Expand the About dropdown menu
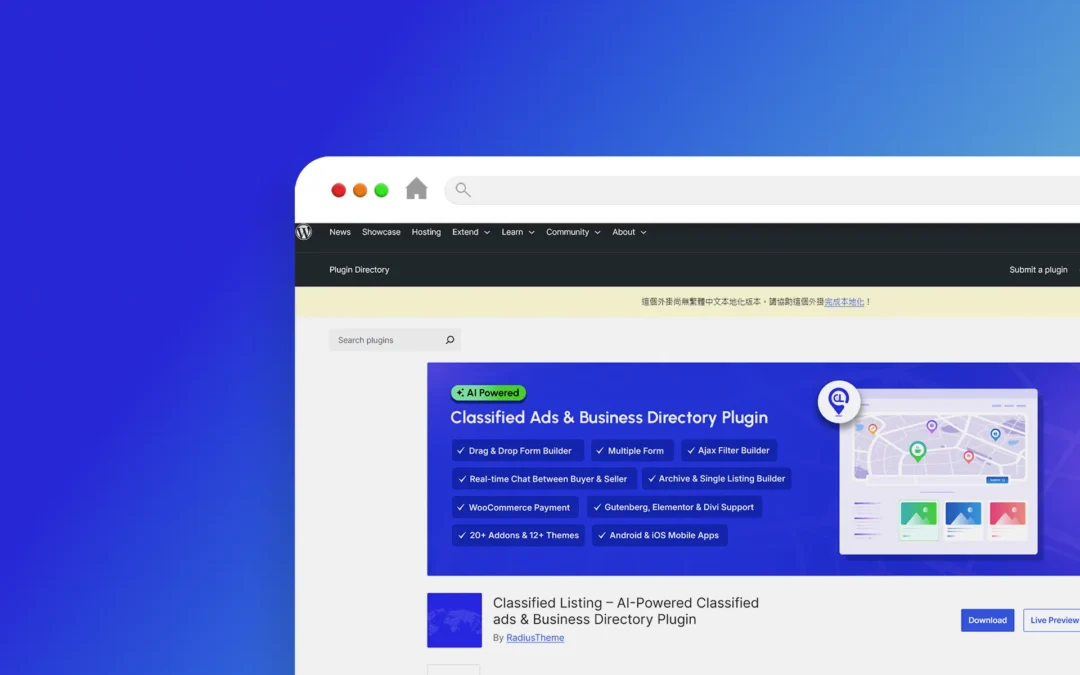The width and height of the screenshot is (1080, 675). tap(629, 232)
